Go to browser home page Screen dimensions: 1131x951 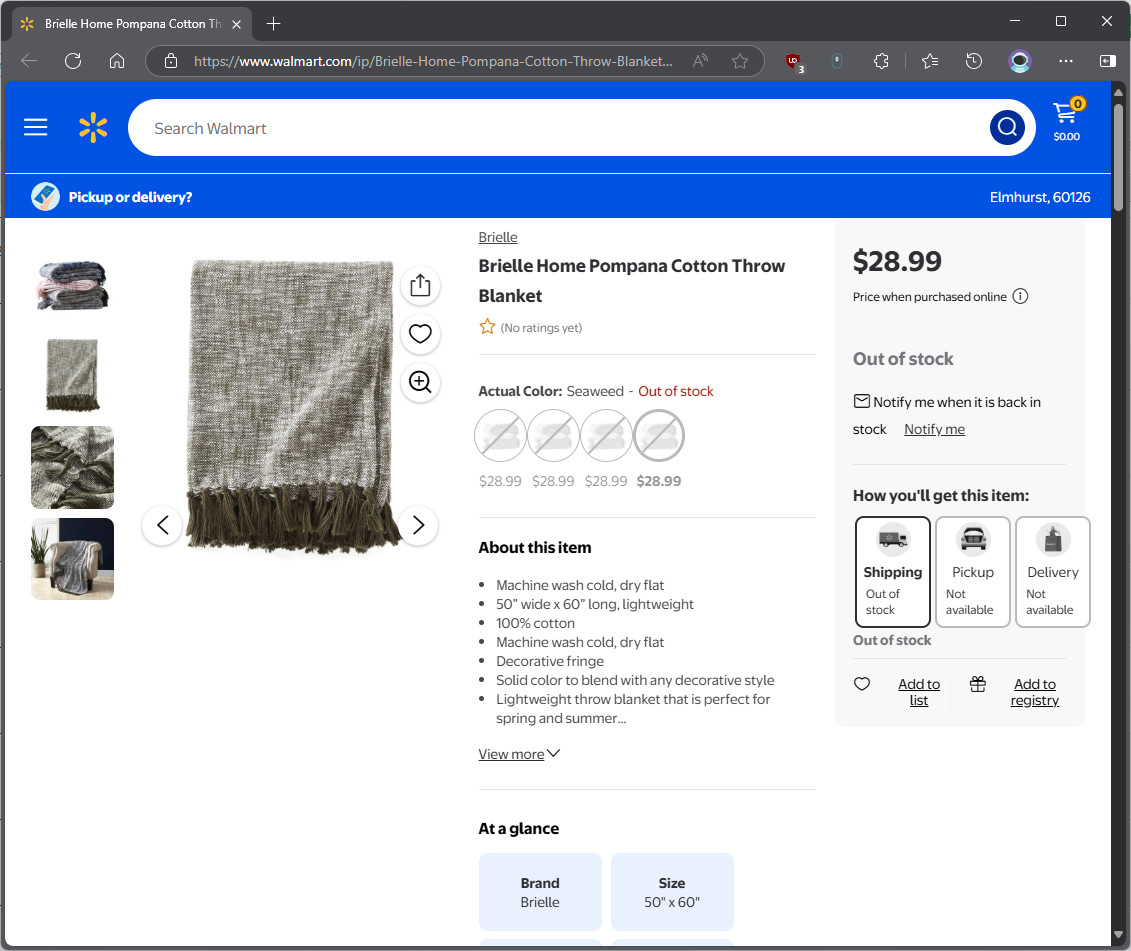click(x=117, y=61)
